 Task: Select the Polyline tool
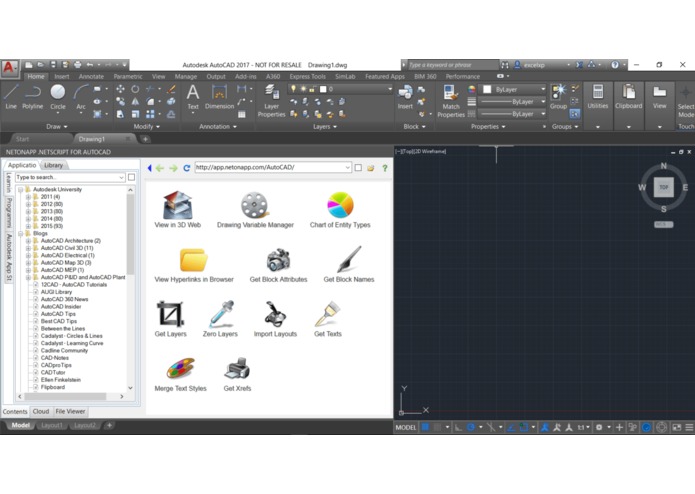point(32,97)
